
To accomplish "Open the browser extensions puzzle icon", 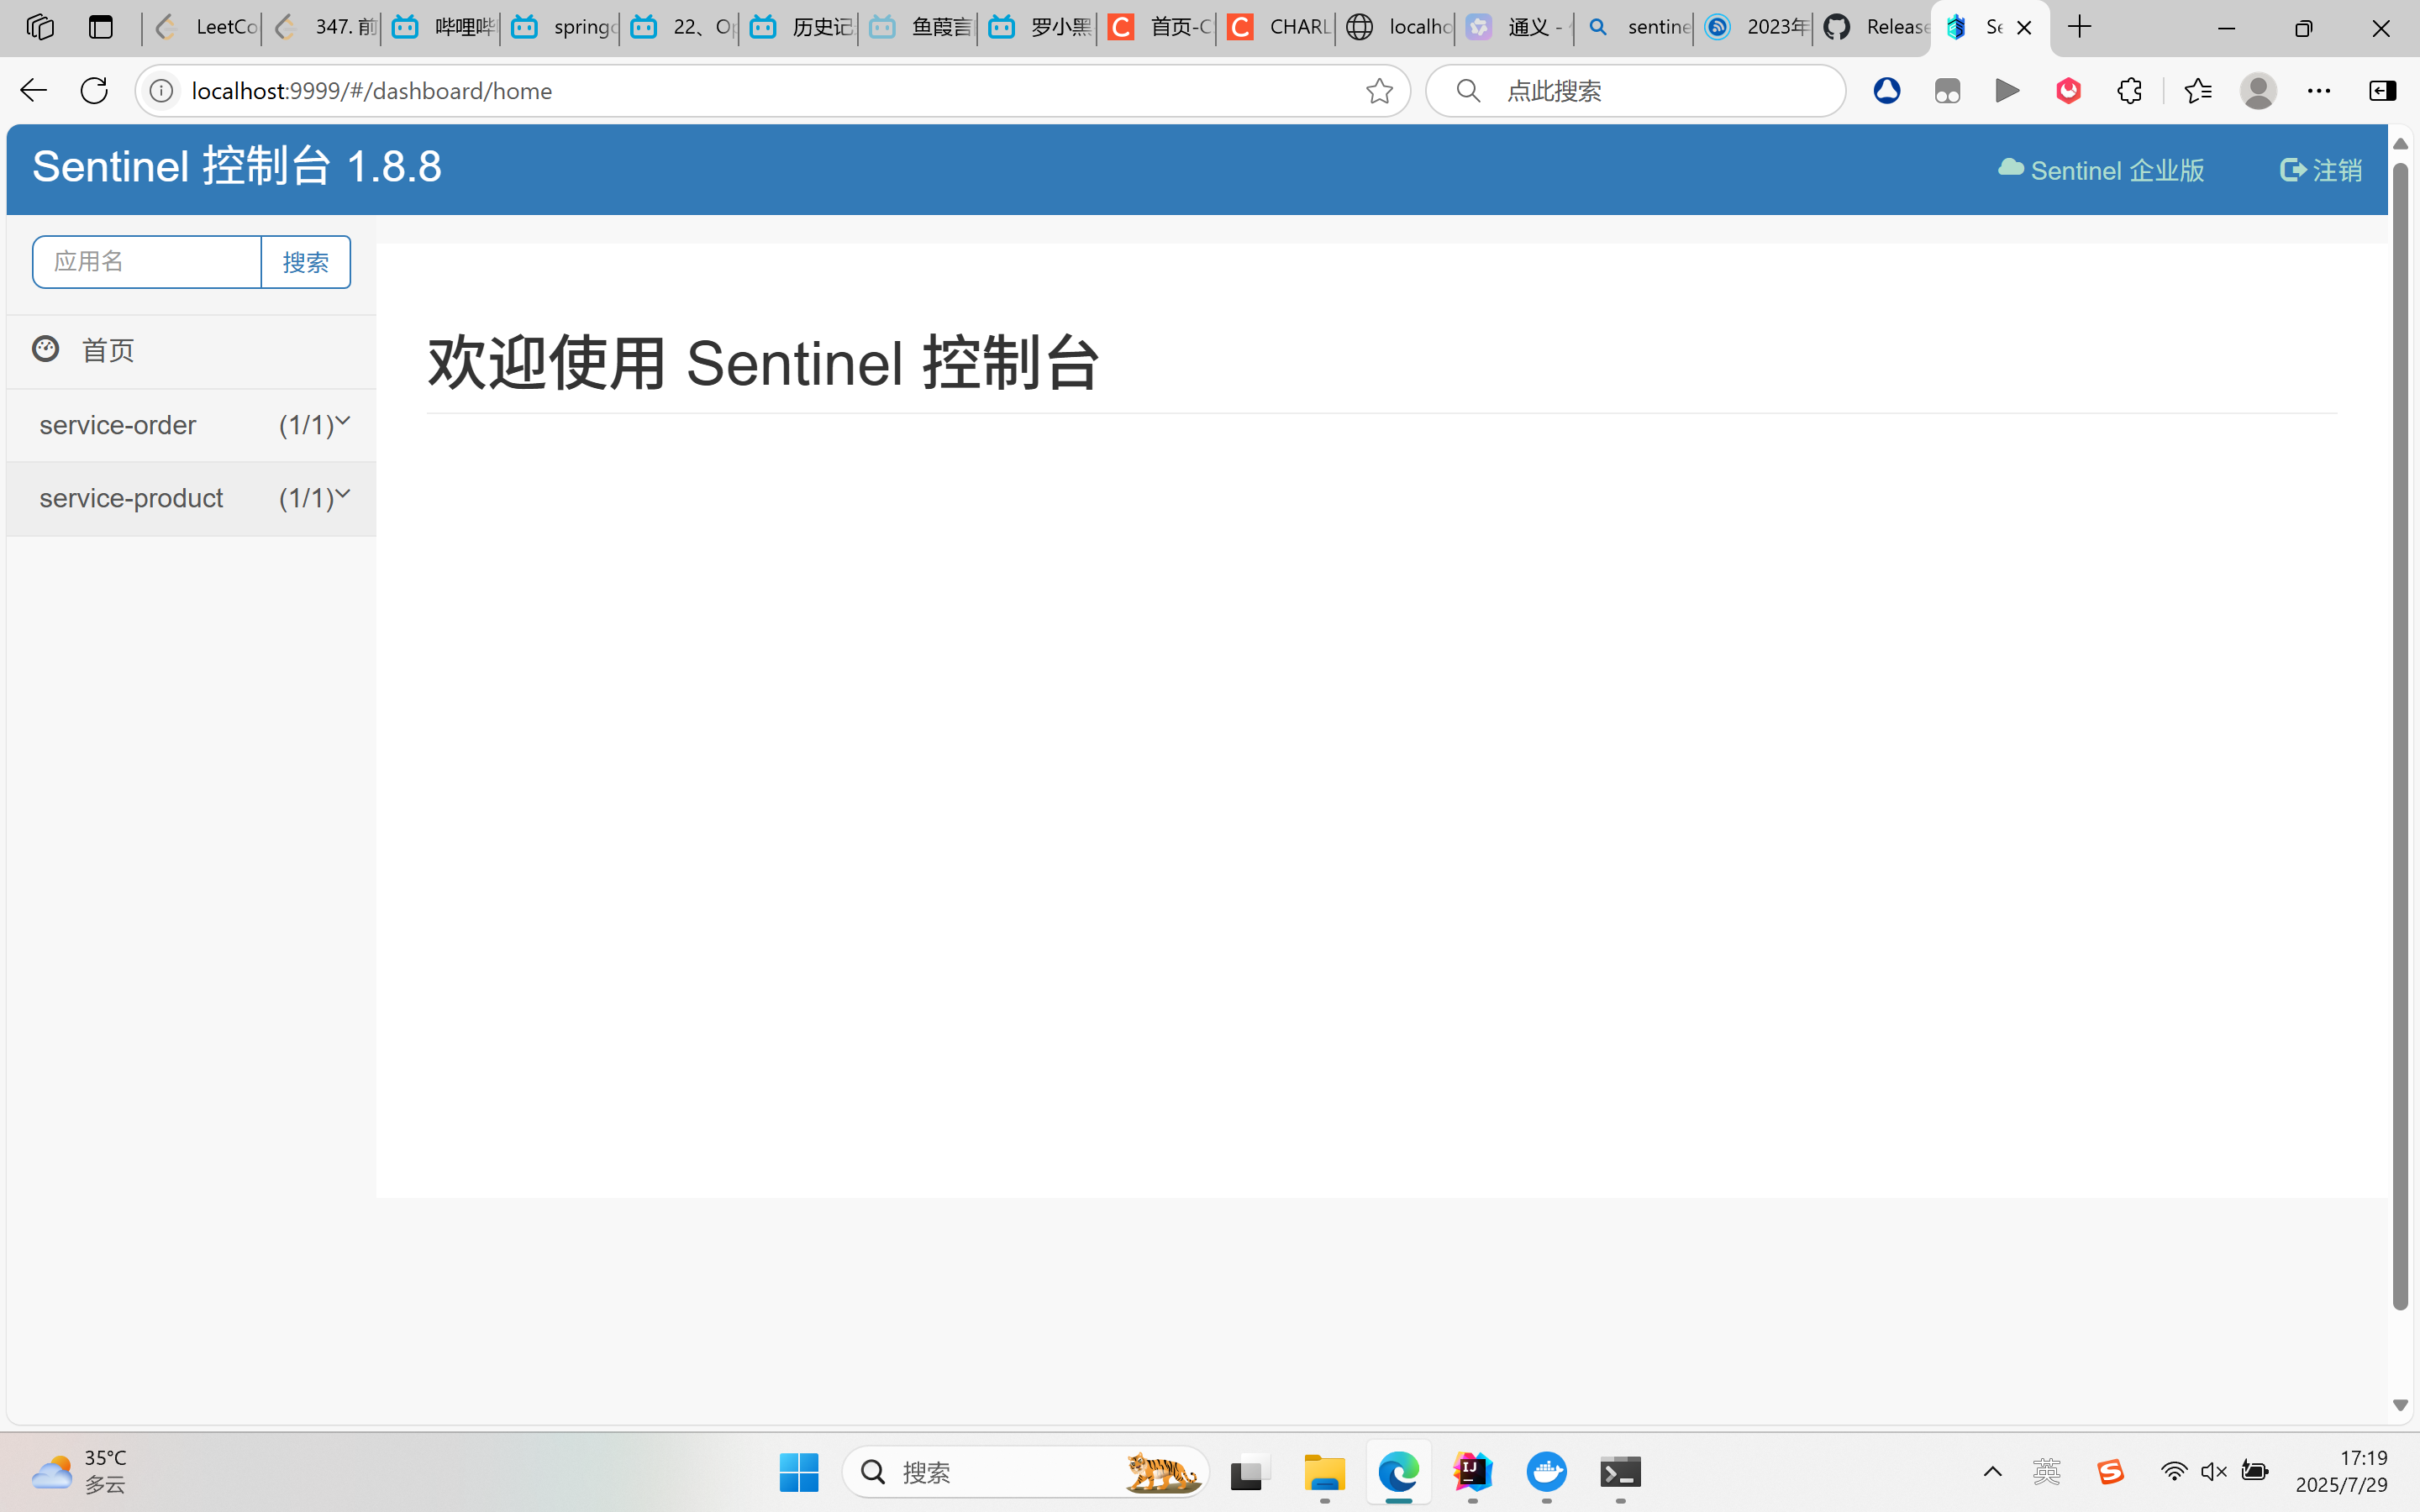I will [2129, 91].
